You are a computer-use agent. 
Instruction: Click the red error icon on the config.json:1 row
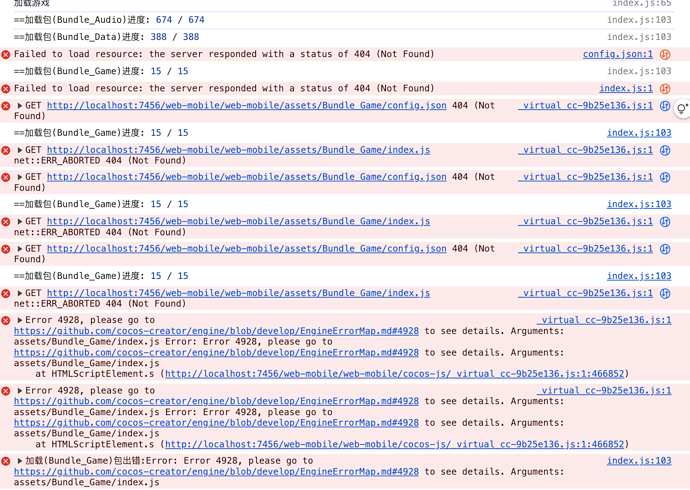(x=6, y=55)
